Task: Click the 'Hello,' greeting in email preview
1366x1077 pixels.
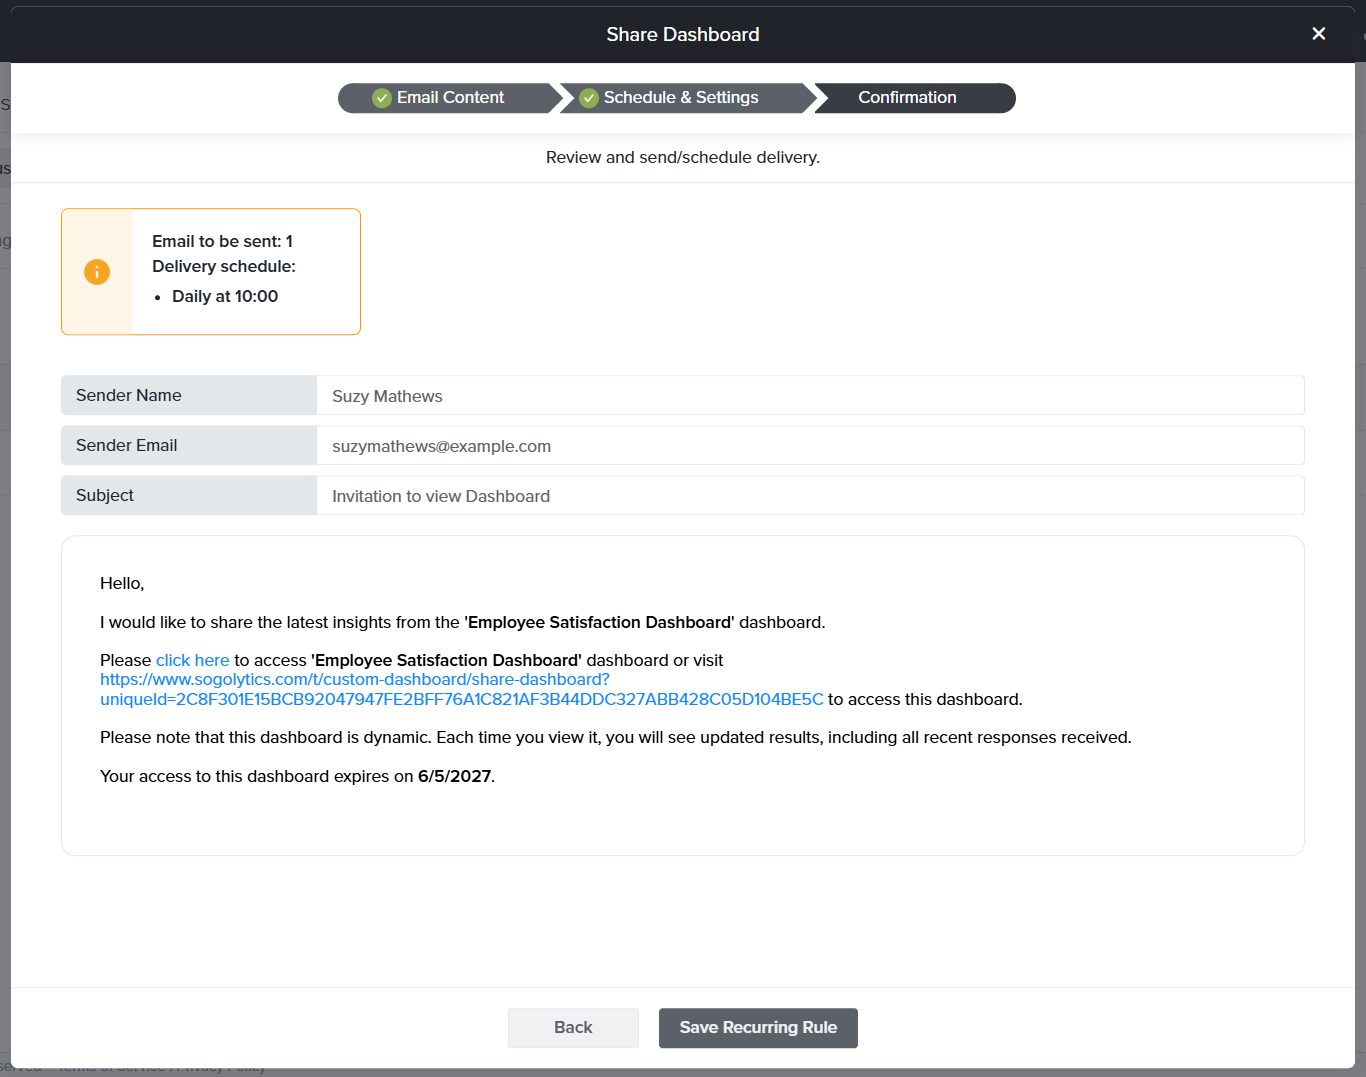Action: coord(122,584)
